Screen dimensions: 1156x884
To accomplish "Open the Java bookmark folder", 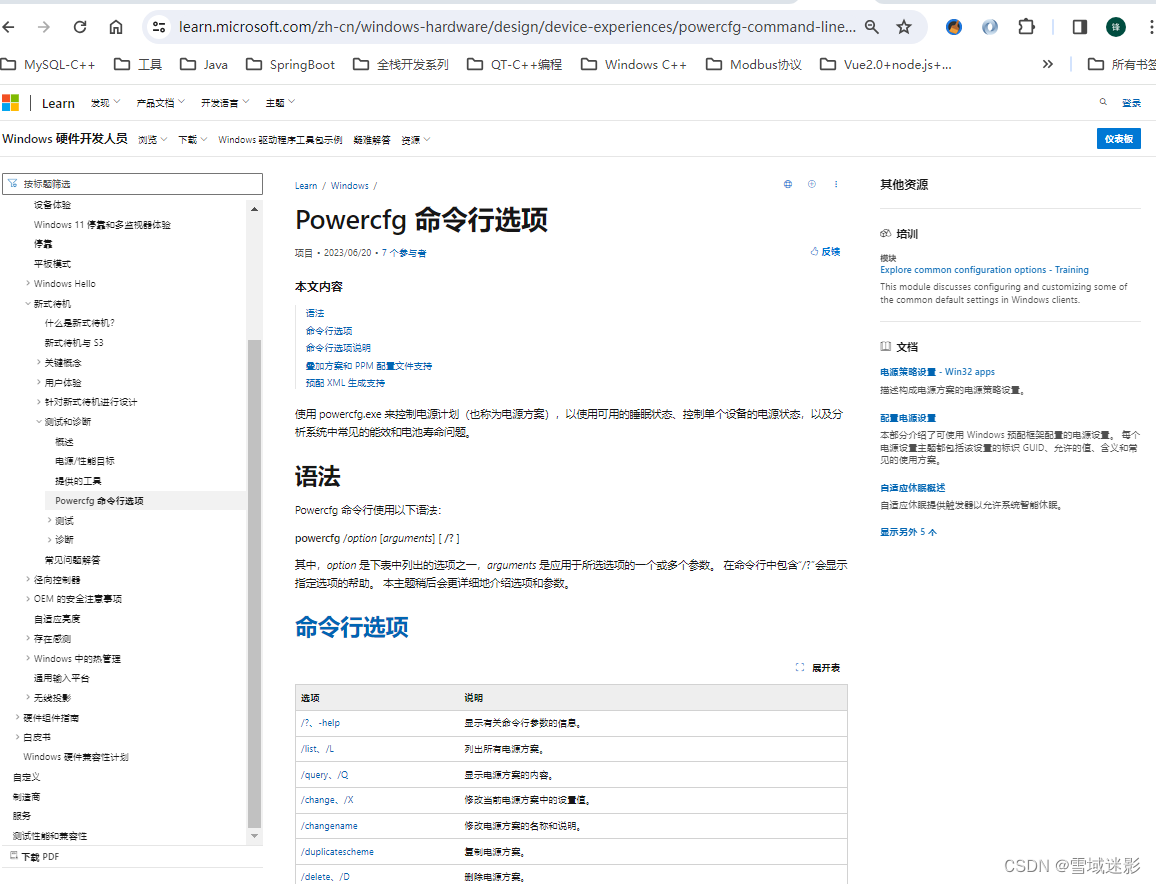I will [203, 65].
